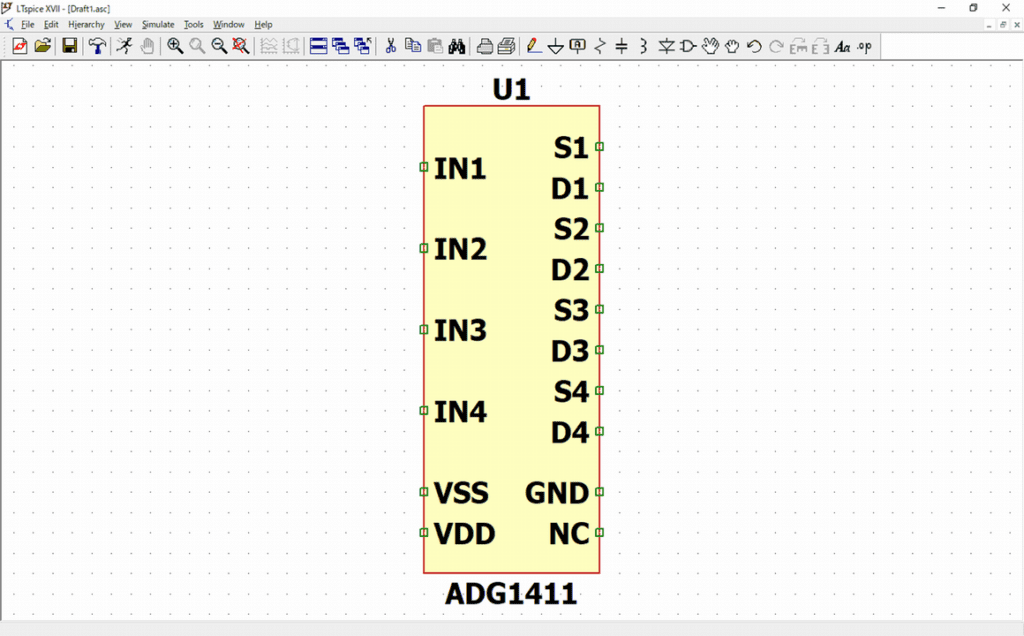1024x636 pixels.
Task: Click the Print Setup icon
Action: pos(485,46)
